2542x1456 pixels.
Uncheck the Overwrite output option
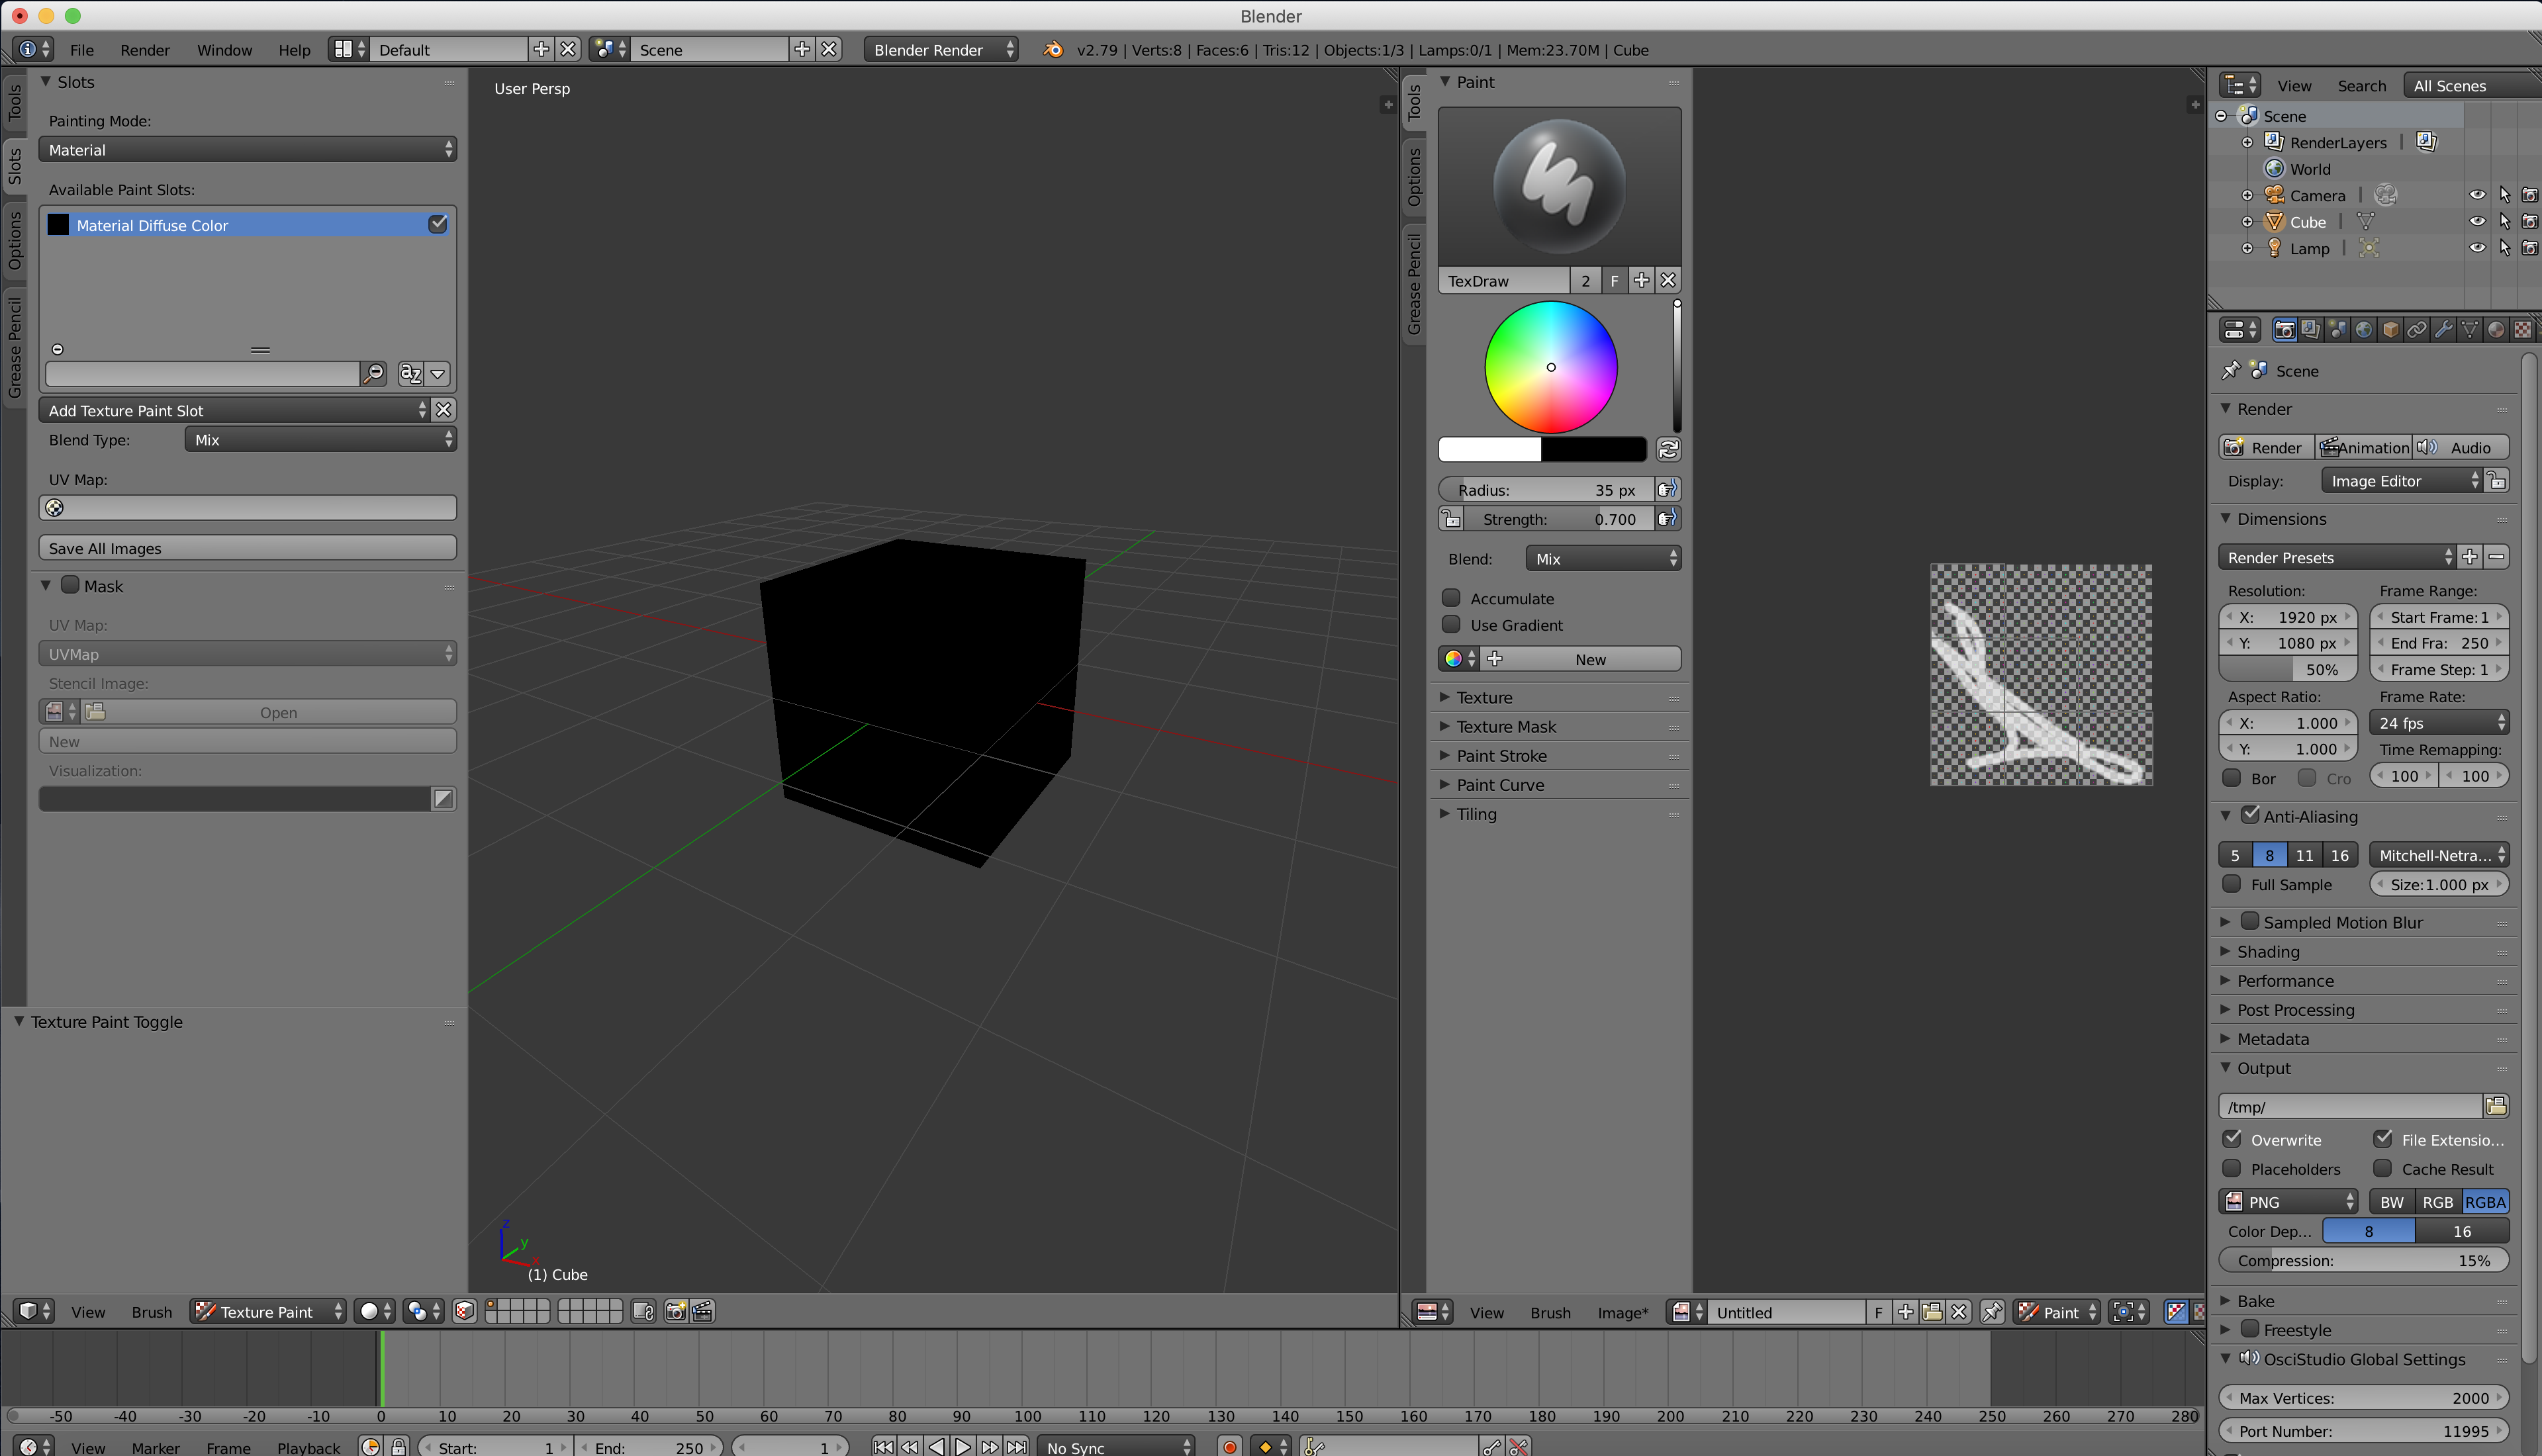click(2232, 1139)
